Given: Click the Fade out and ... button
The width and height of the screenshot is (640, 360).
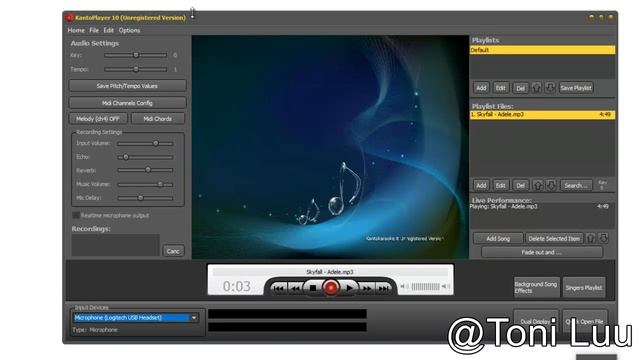Looking at the screenshot, I should pos(542,252).
